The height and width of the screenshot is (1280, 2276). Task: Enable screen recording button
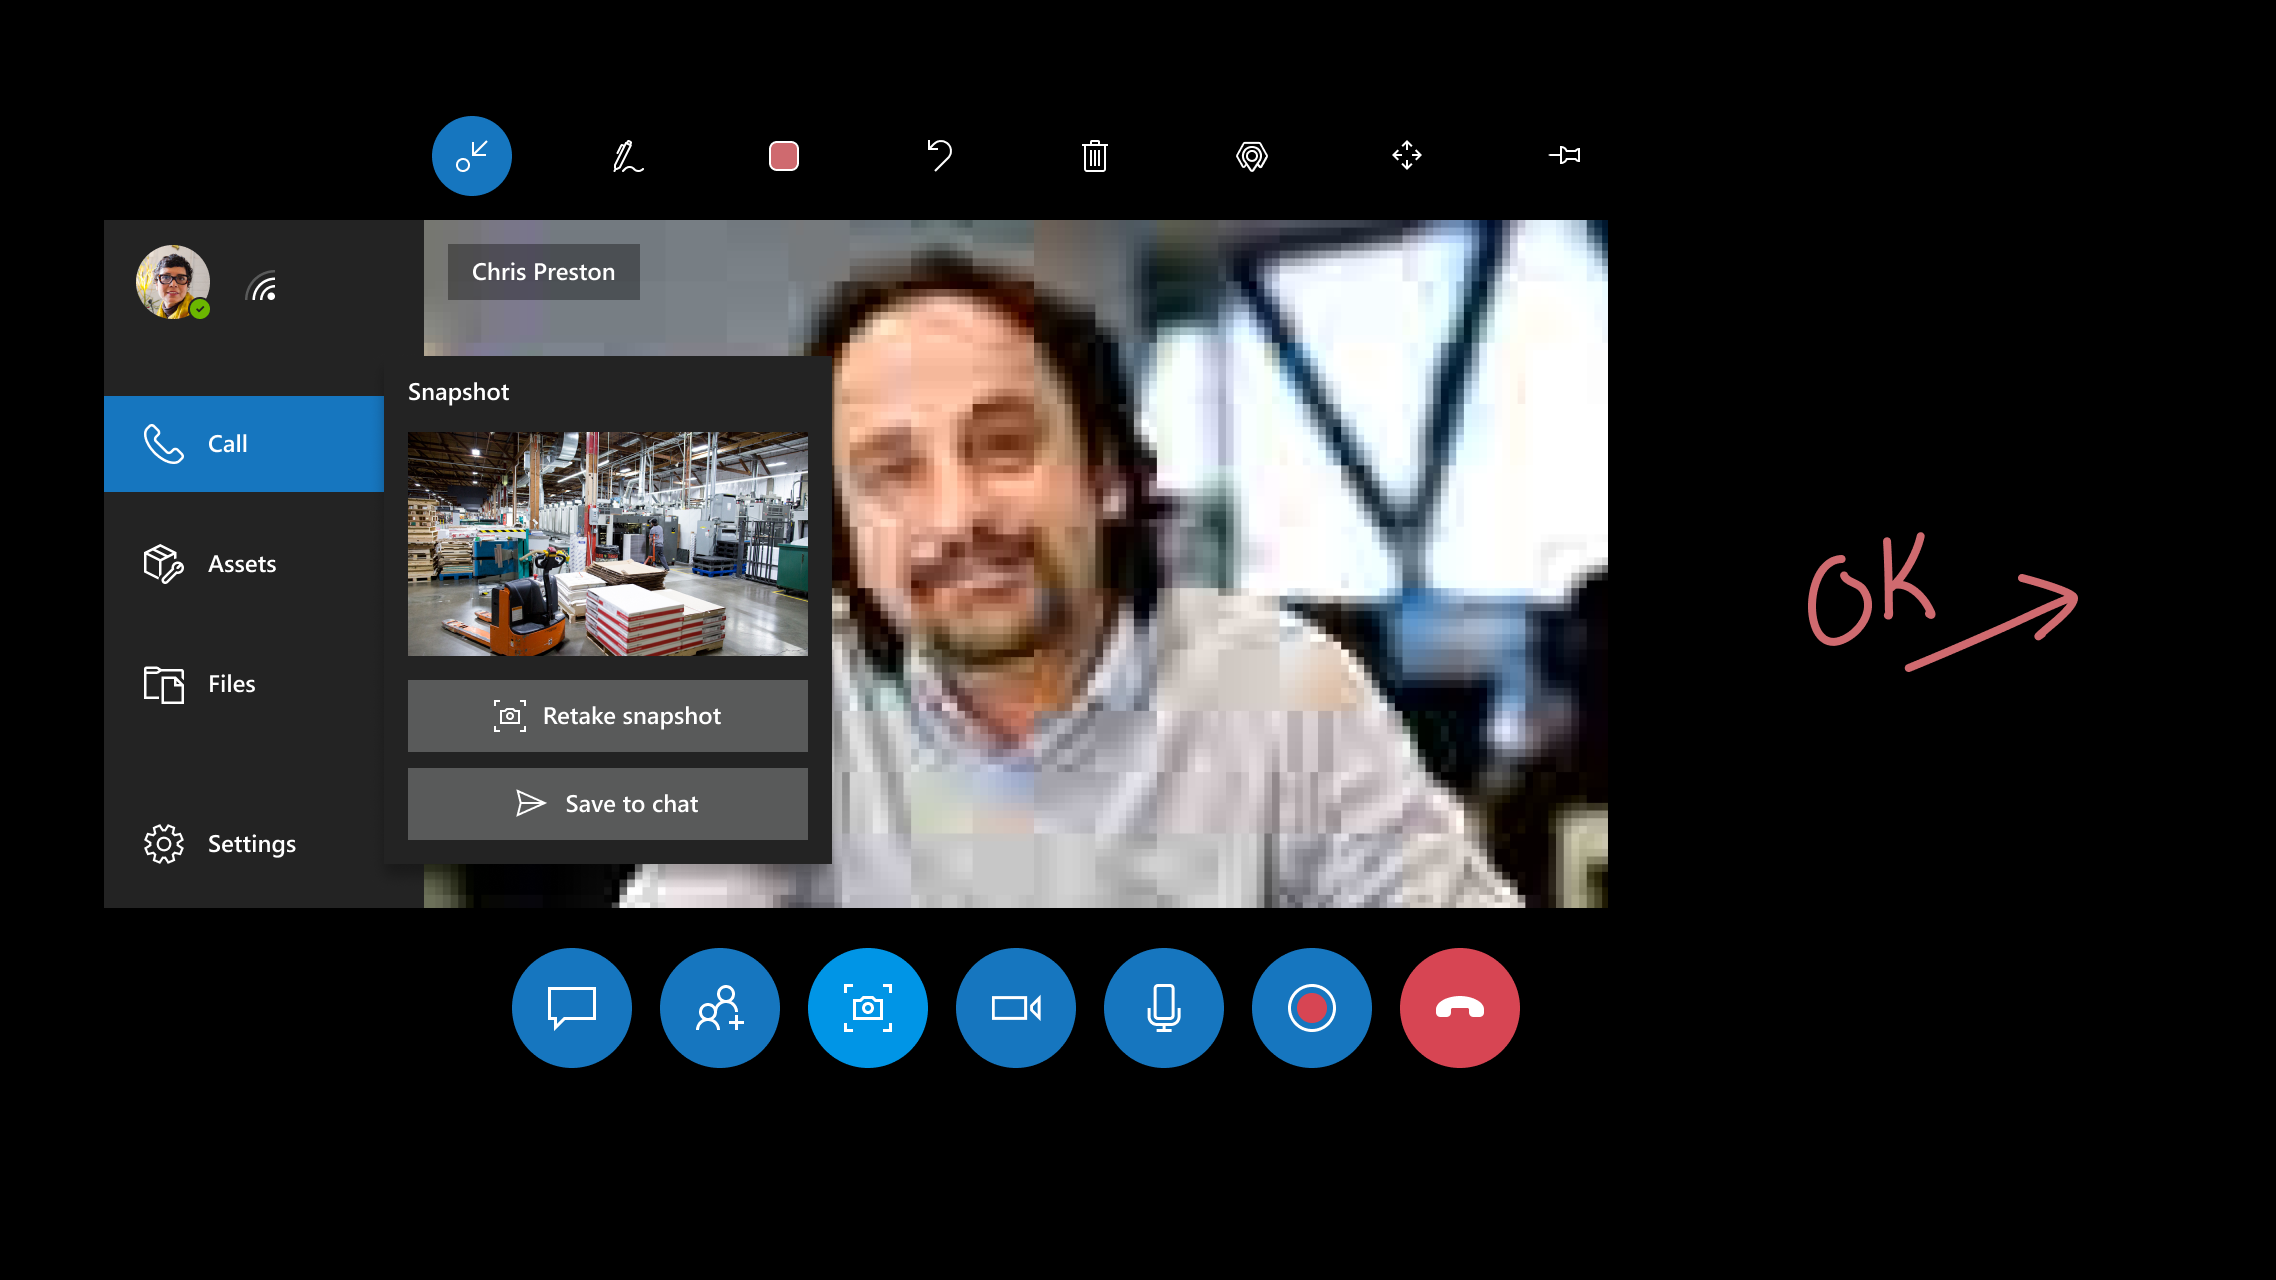point(1312,1008)
